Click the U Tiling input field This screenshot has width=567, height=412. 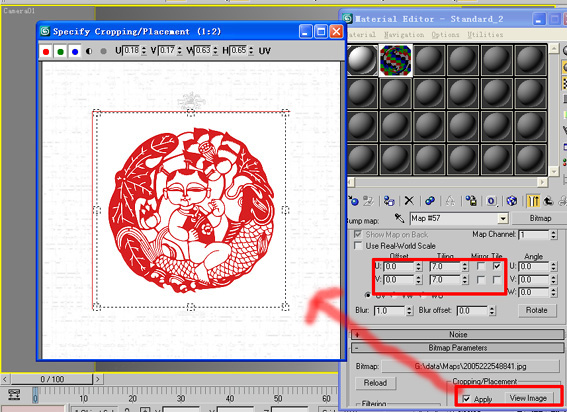(x=445, y=266)
